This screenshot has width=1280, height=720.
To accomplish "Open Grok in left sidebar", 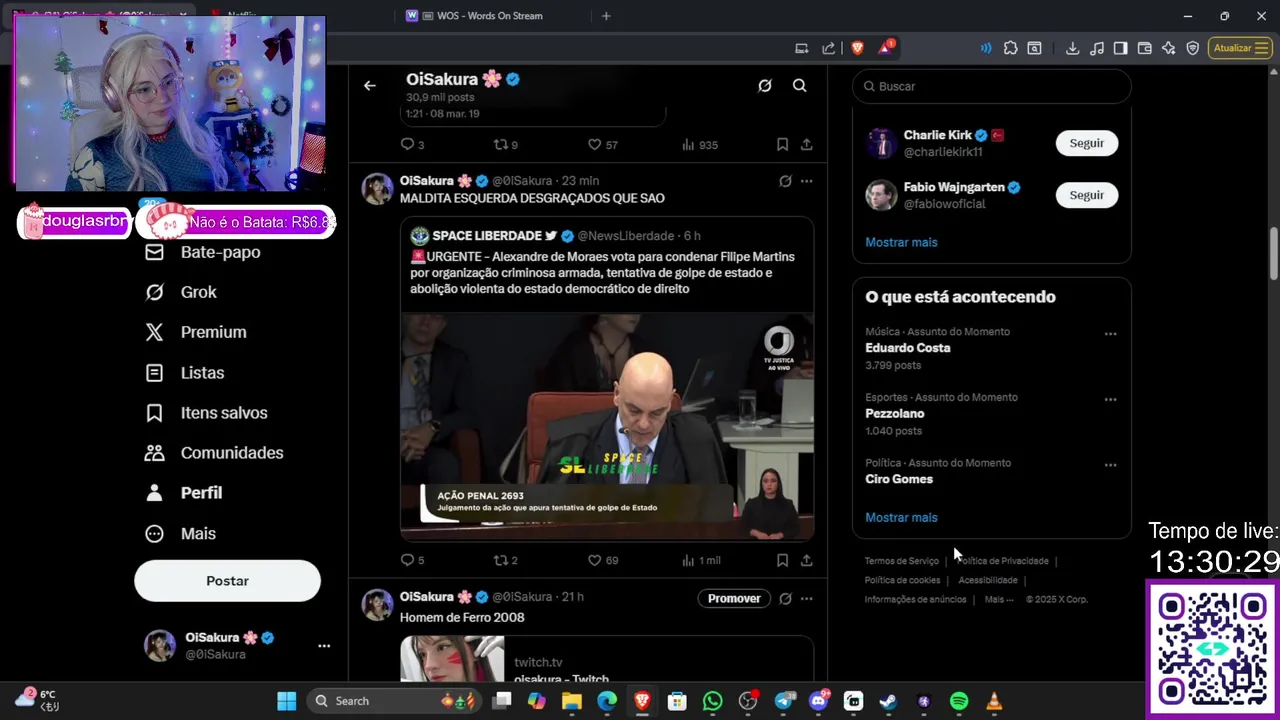I will 181,292.
